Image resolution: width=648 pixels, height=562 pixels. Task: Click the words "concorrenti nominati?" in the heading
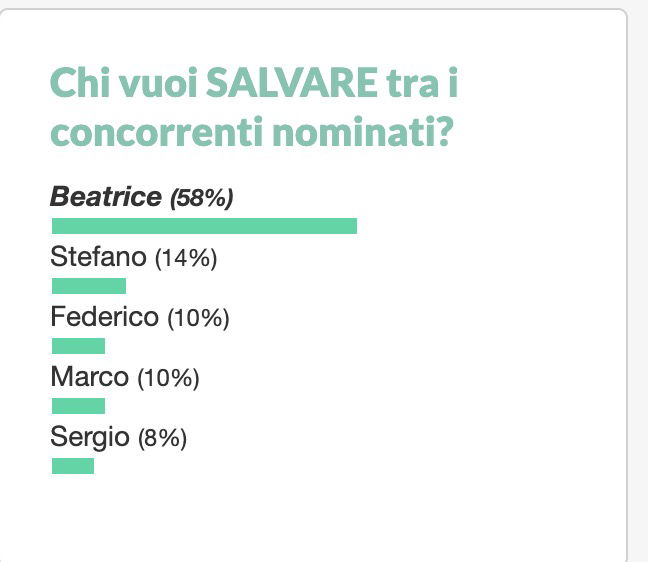tap(252, 132)
